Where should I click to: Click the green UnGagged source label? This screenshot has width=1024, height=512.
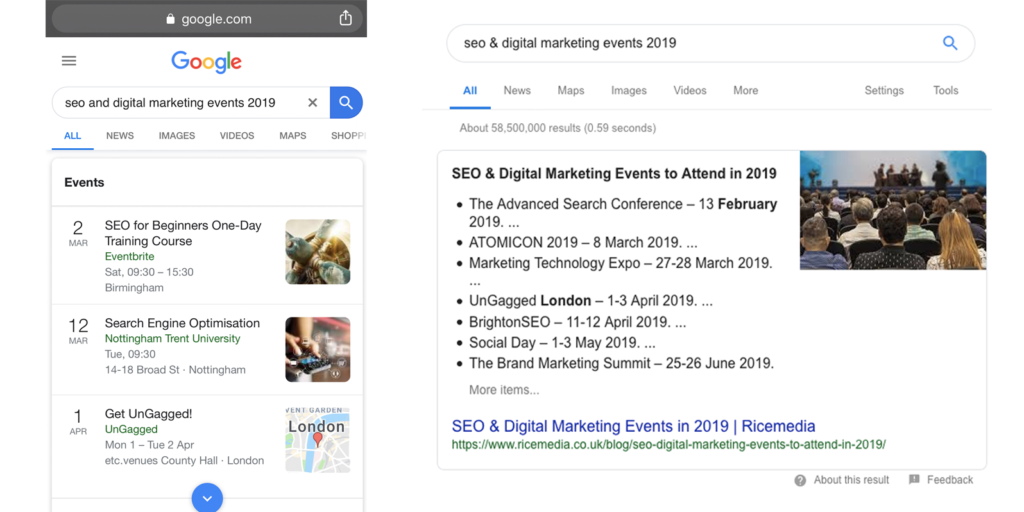pos(131,429)
